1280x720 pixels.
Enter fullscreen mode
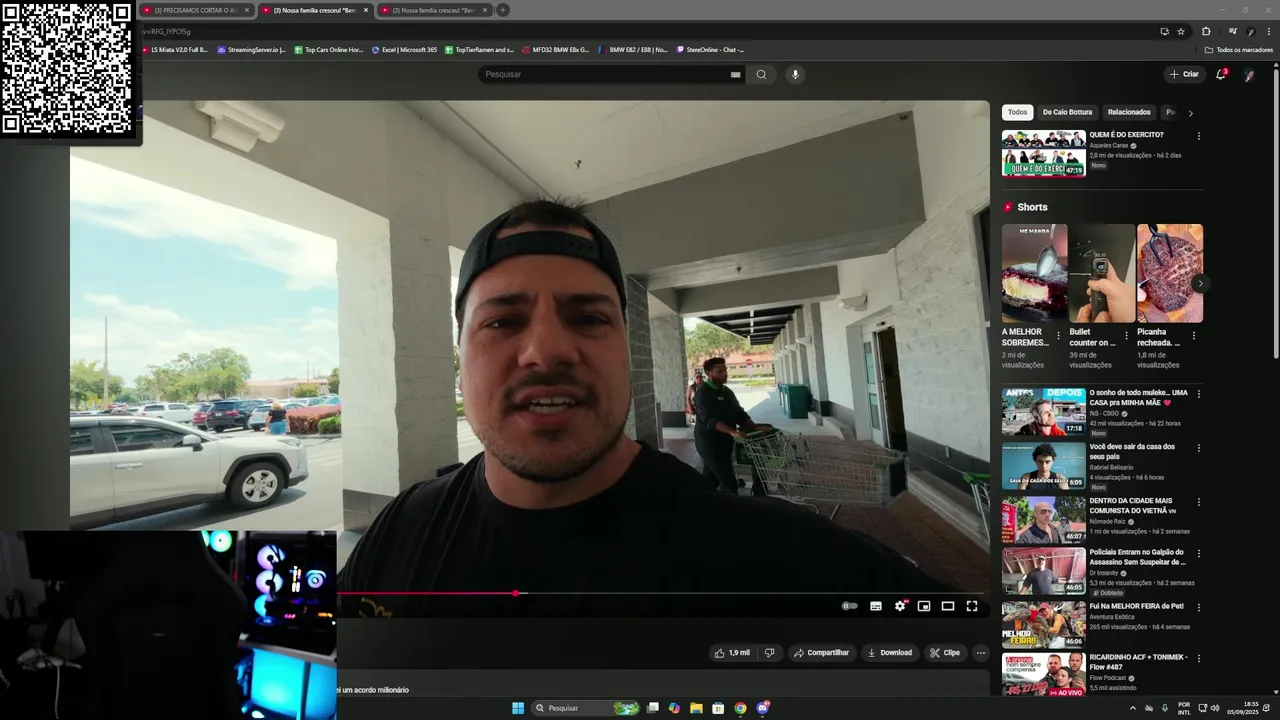pos(972,606)
